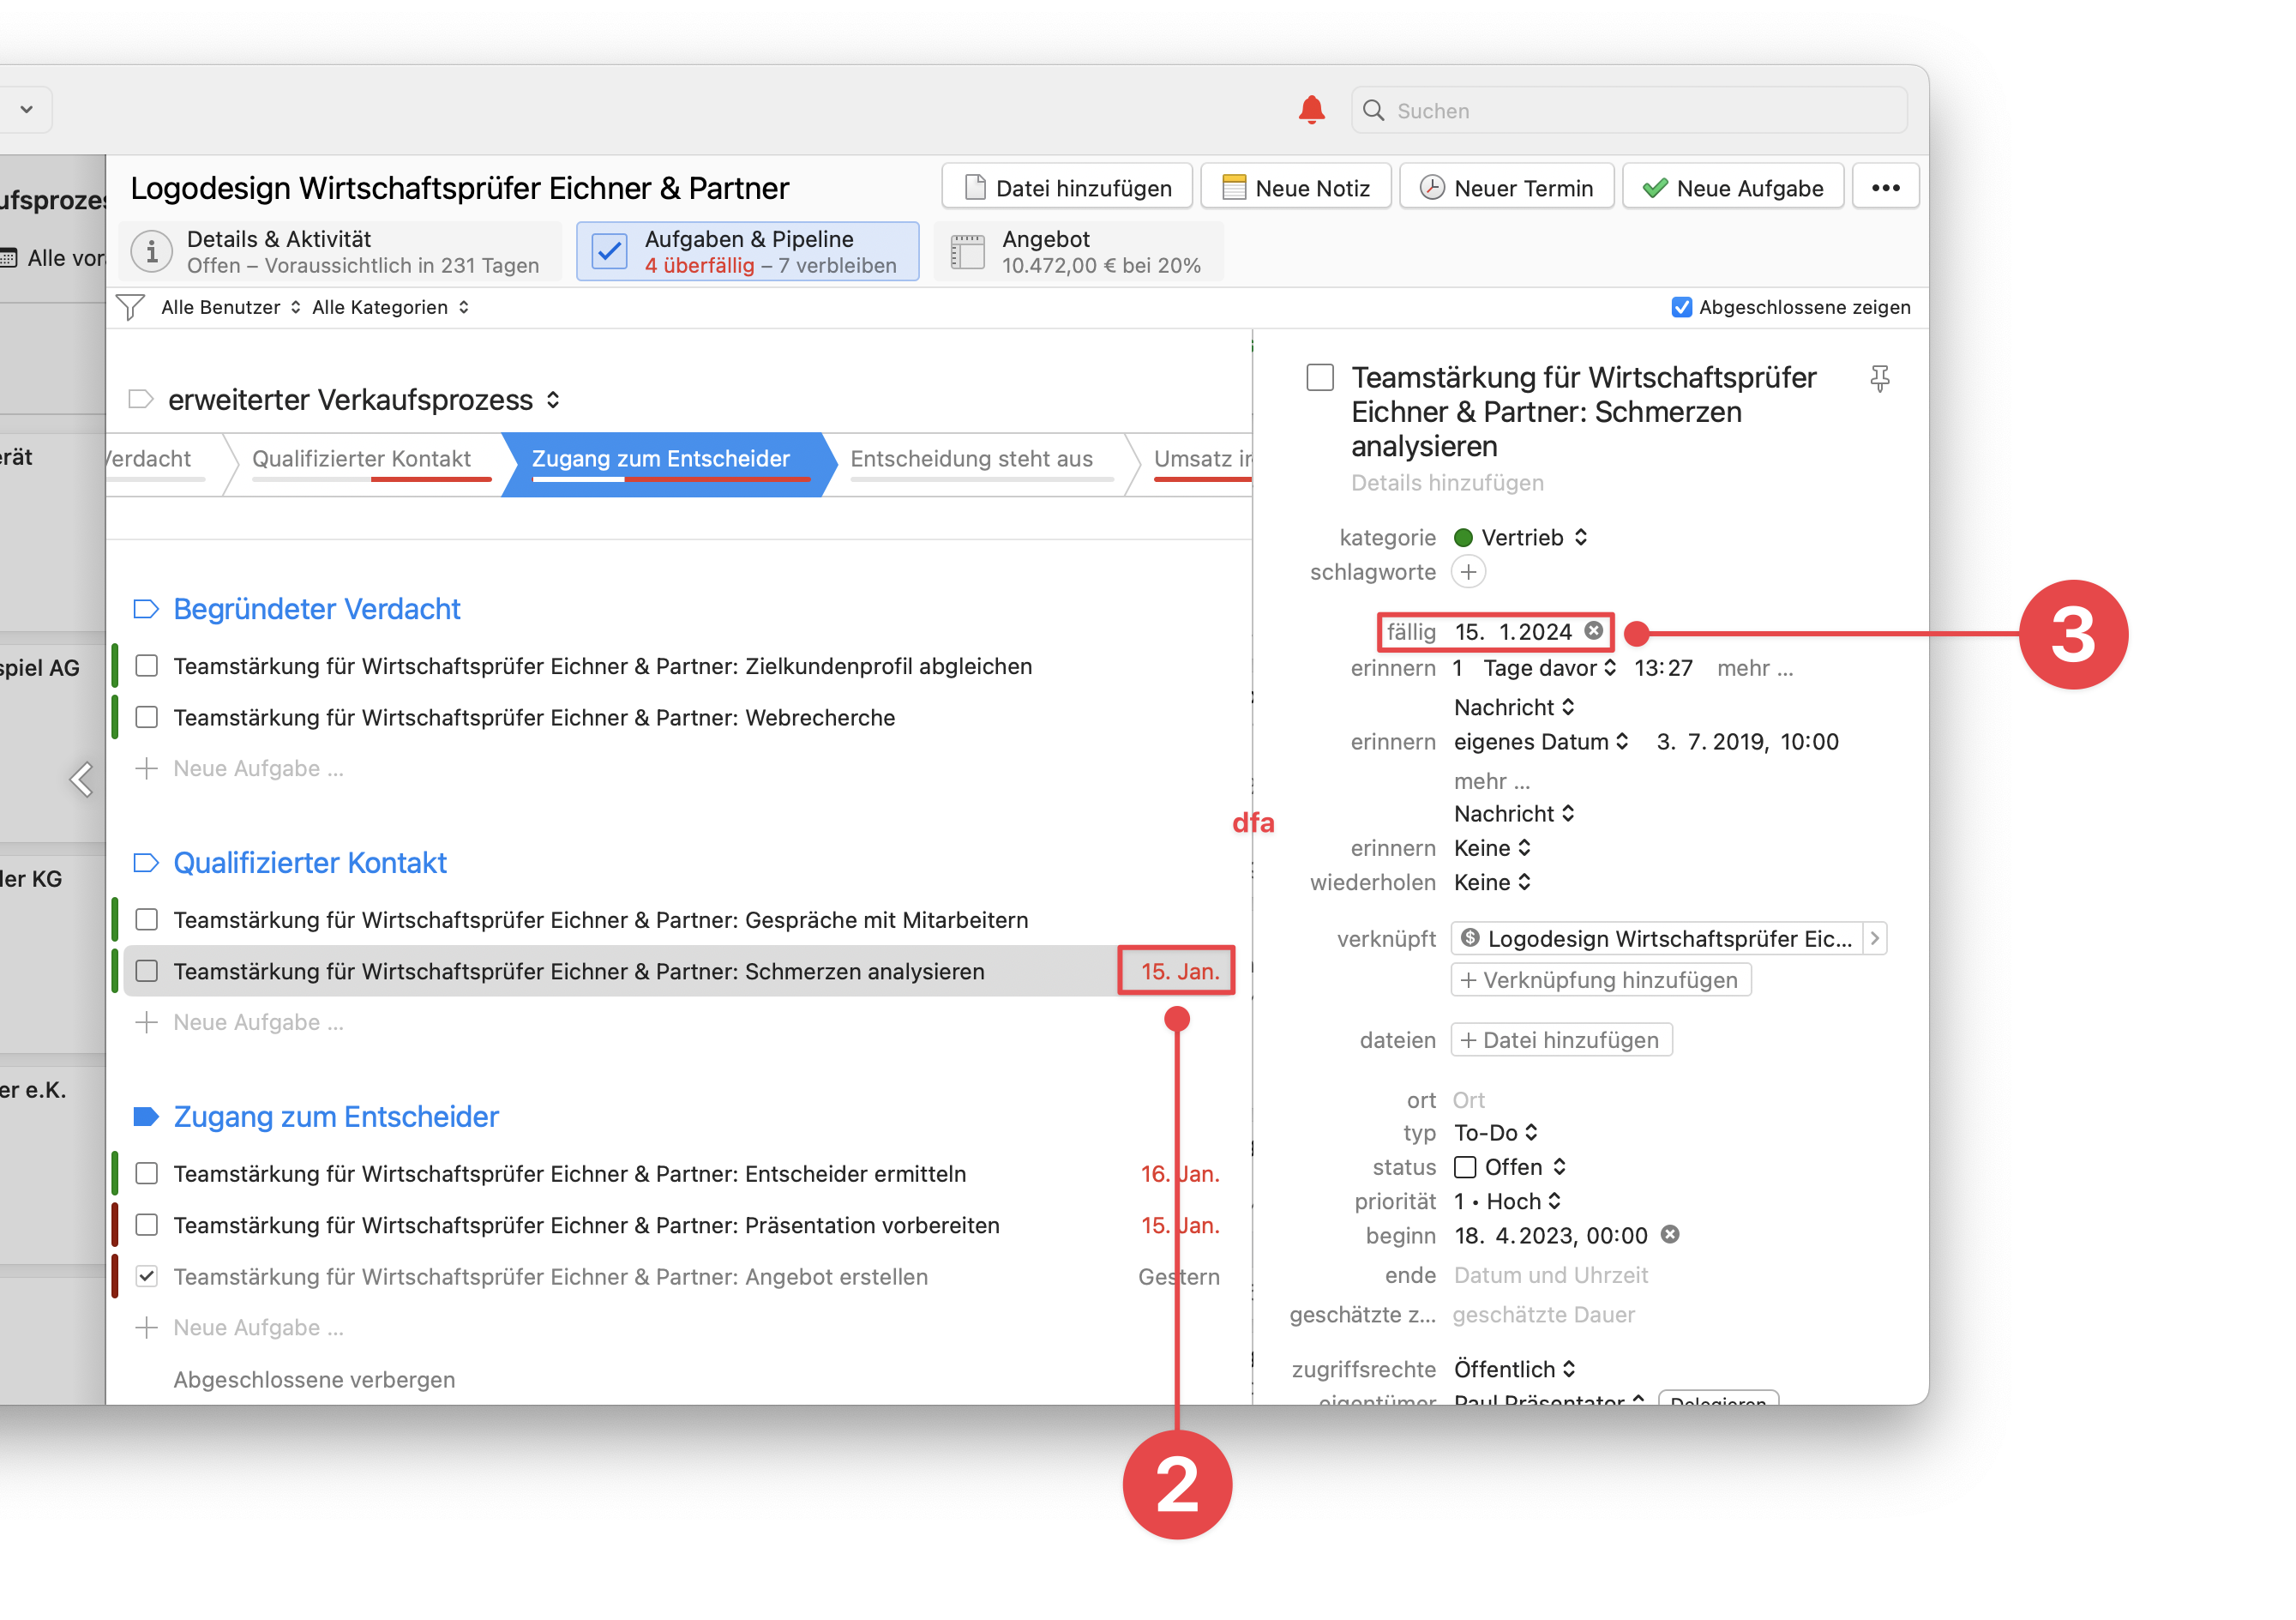Uncheck the Angebot erstellen task
This screenshot has width=2296, height=1620.
point(147,1276)
